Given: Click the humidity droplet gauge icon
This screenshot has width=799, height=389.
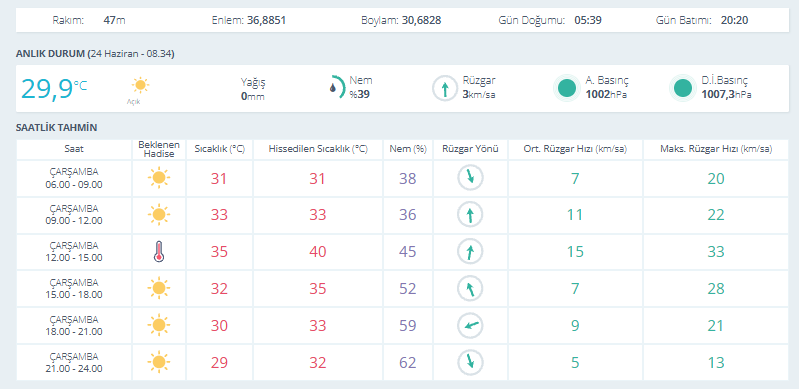Looking at the screenshot, I should point(337,87).
